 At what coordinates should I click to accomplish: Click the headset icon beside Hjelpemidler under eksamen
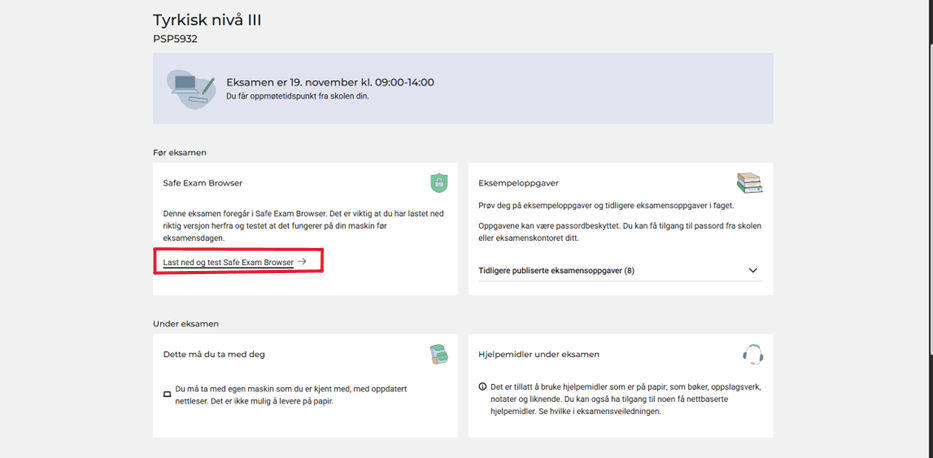pos(753,354)
